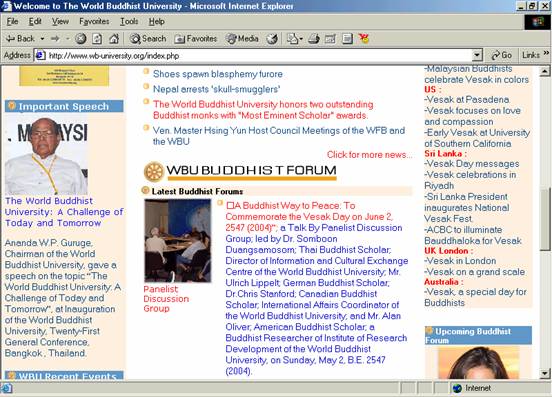
Task: Click the Print toolbar icon
Action: [314, 39]
